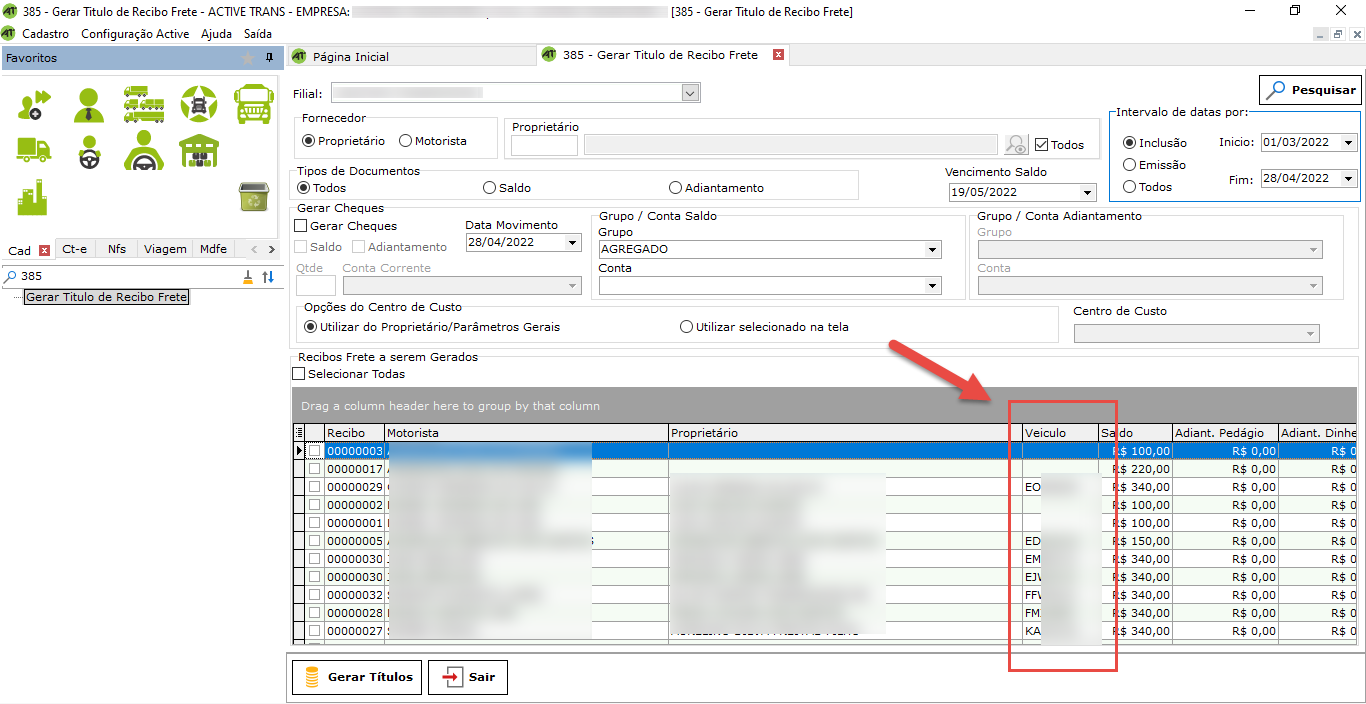Open the Filial dropdown list
The width and height of the screenshot is (1366, 704).
(x=690, y=93)
